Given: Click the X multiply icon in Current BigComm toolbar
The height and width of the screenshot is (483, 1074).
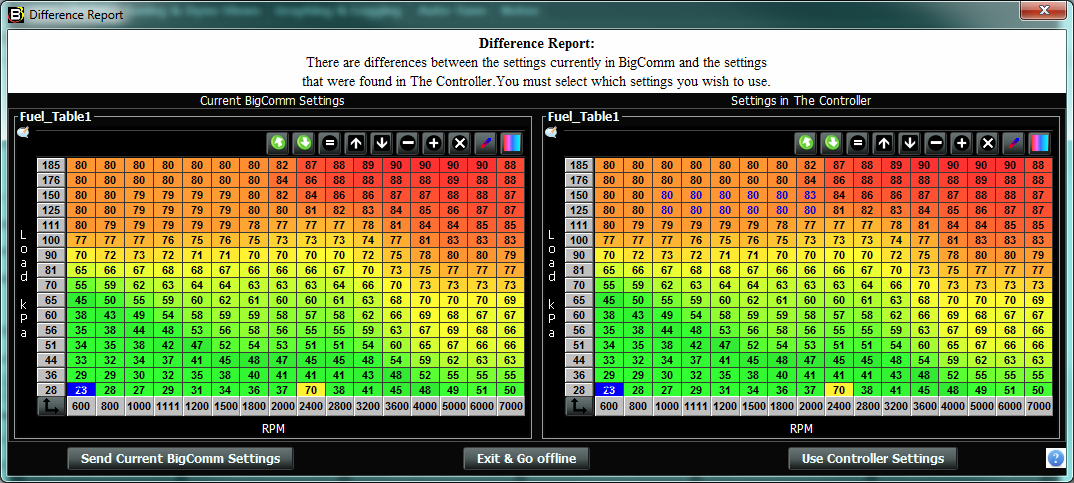Looking at the screenshot, I should pos(460,143).
